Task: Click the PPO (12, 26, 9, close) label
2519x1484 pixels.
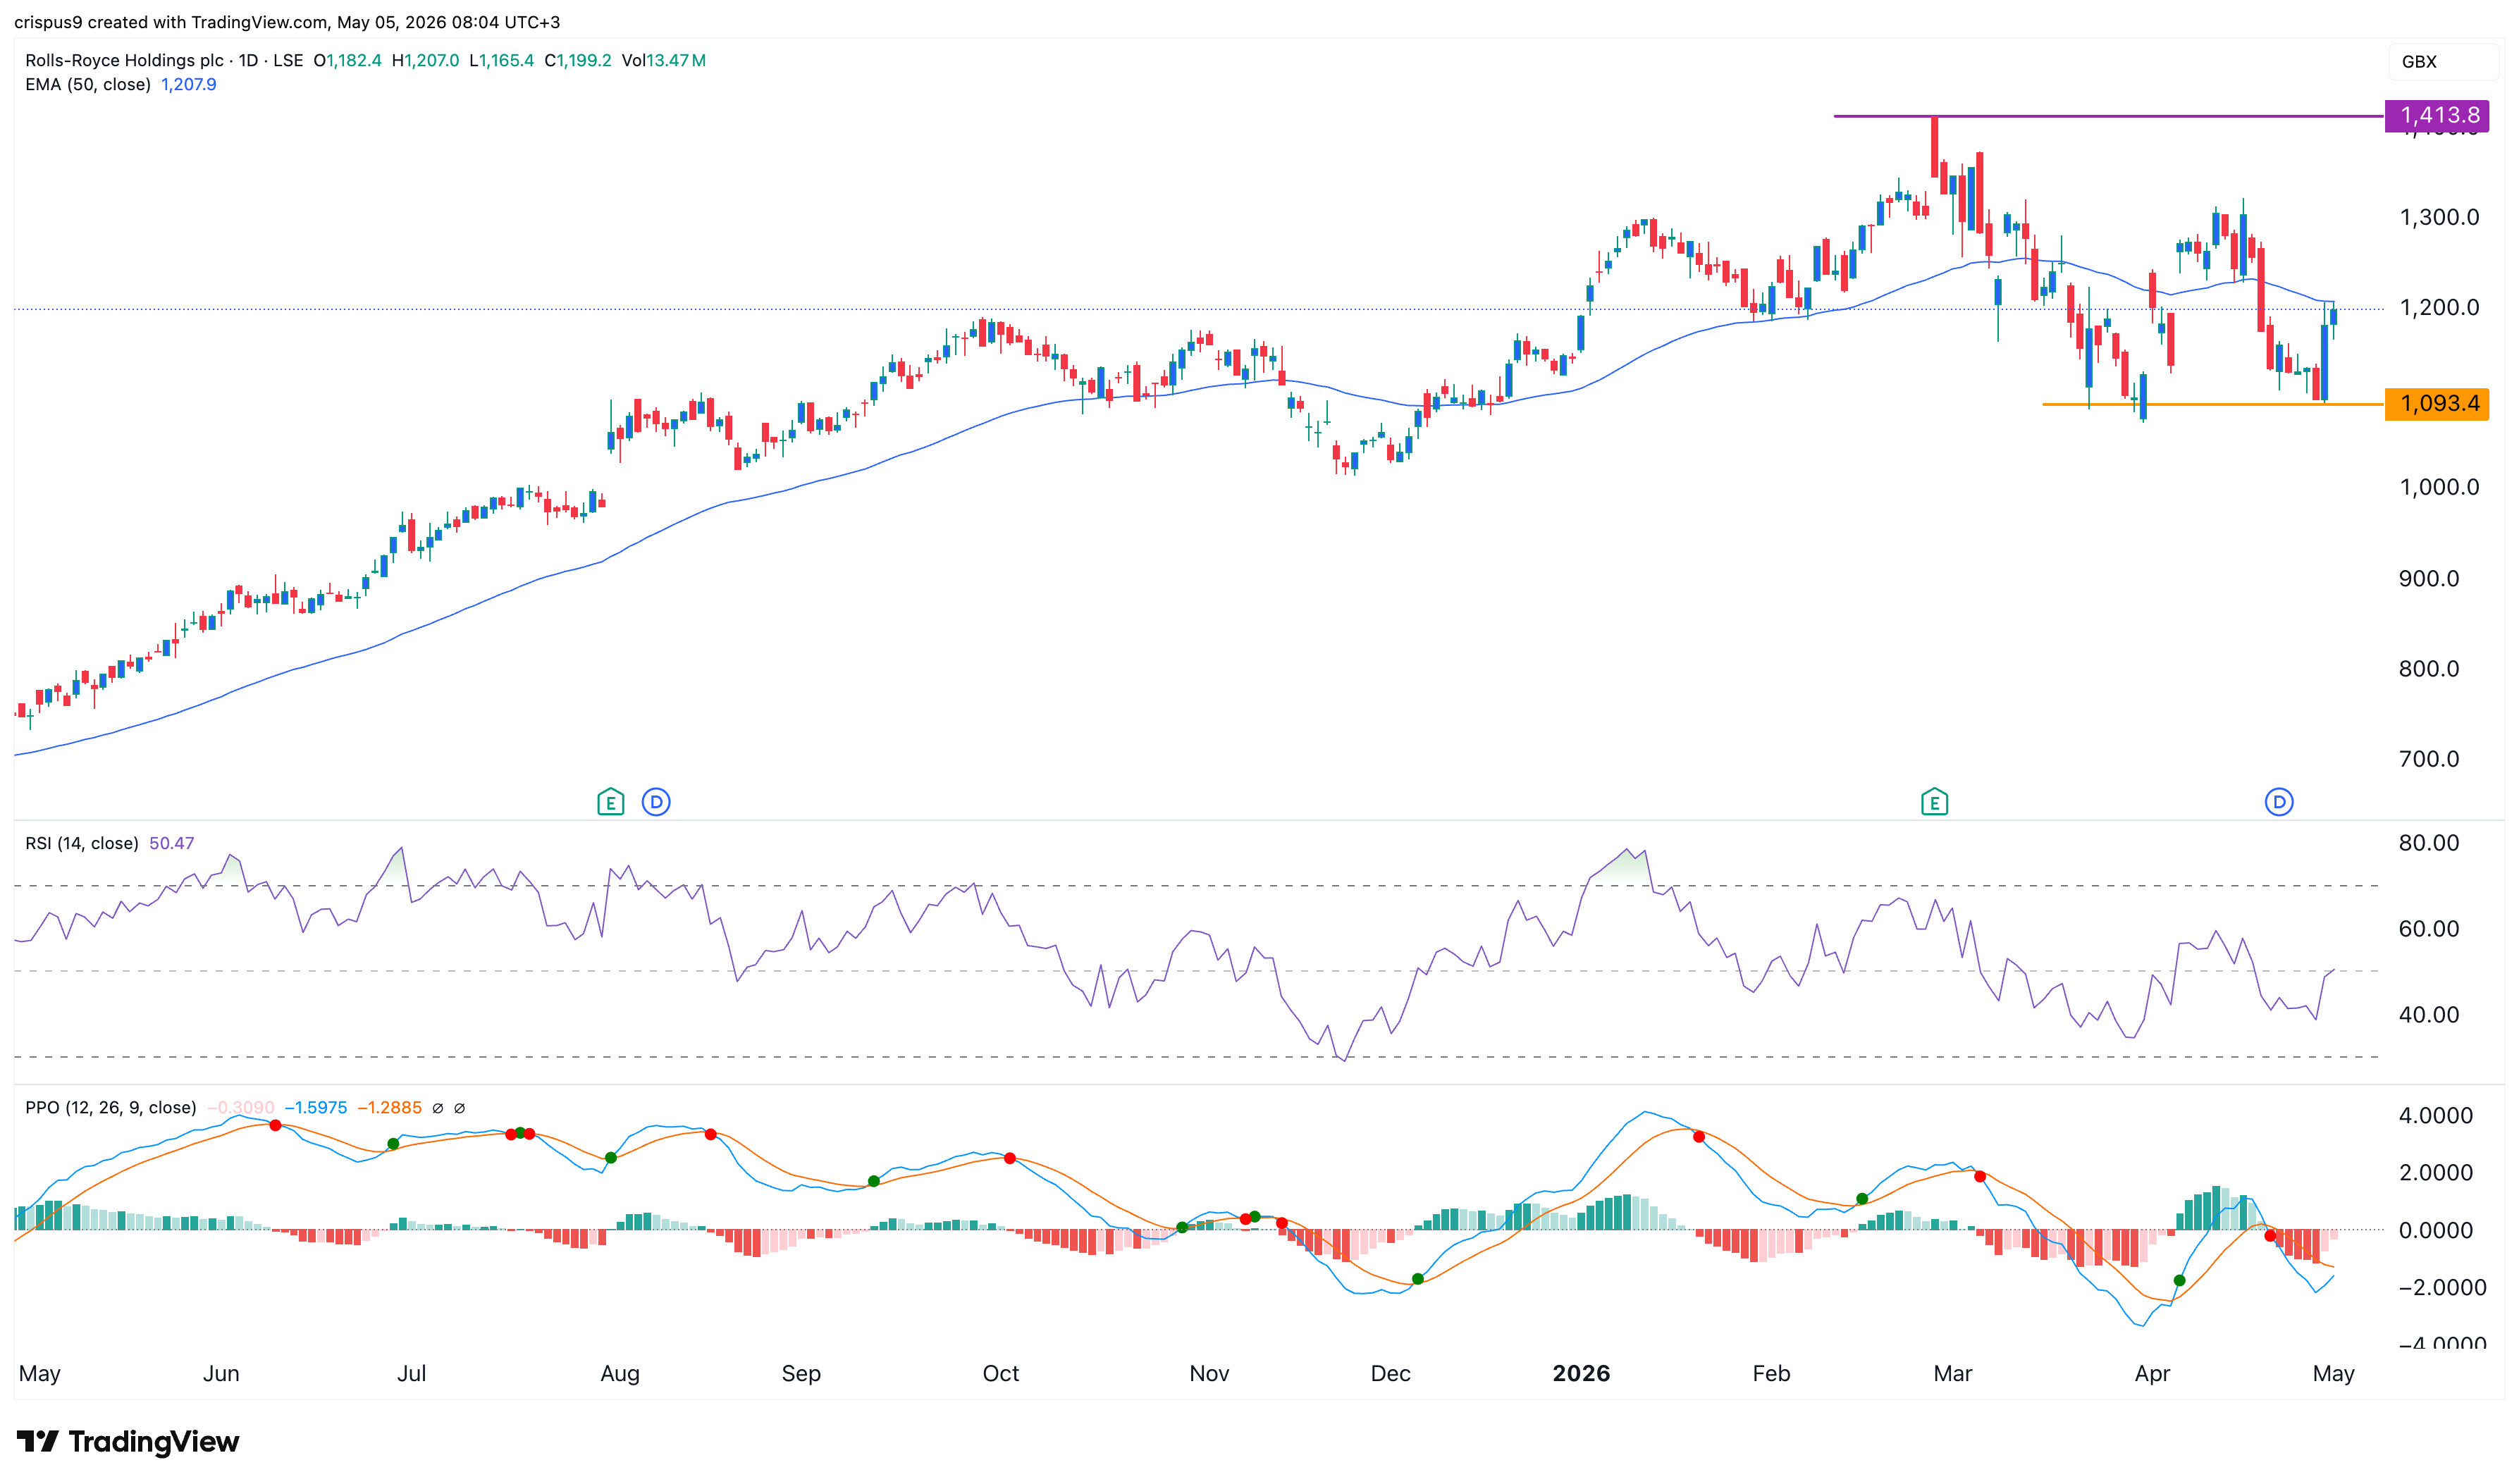Action: pyautogui.click(x=111, y=1108)
